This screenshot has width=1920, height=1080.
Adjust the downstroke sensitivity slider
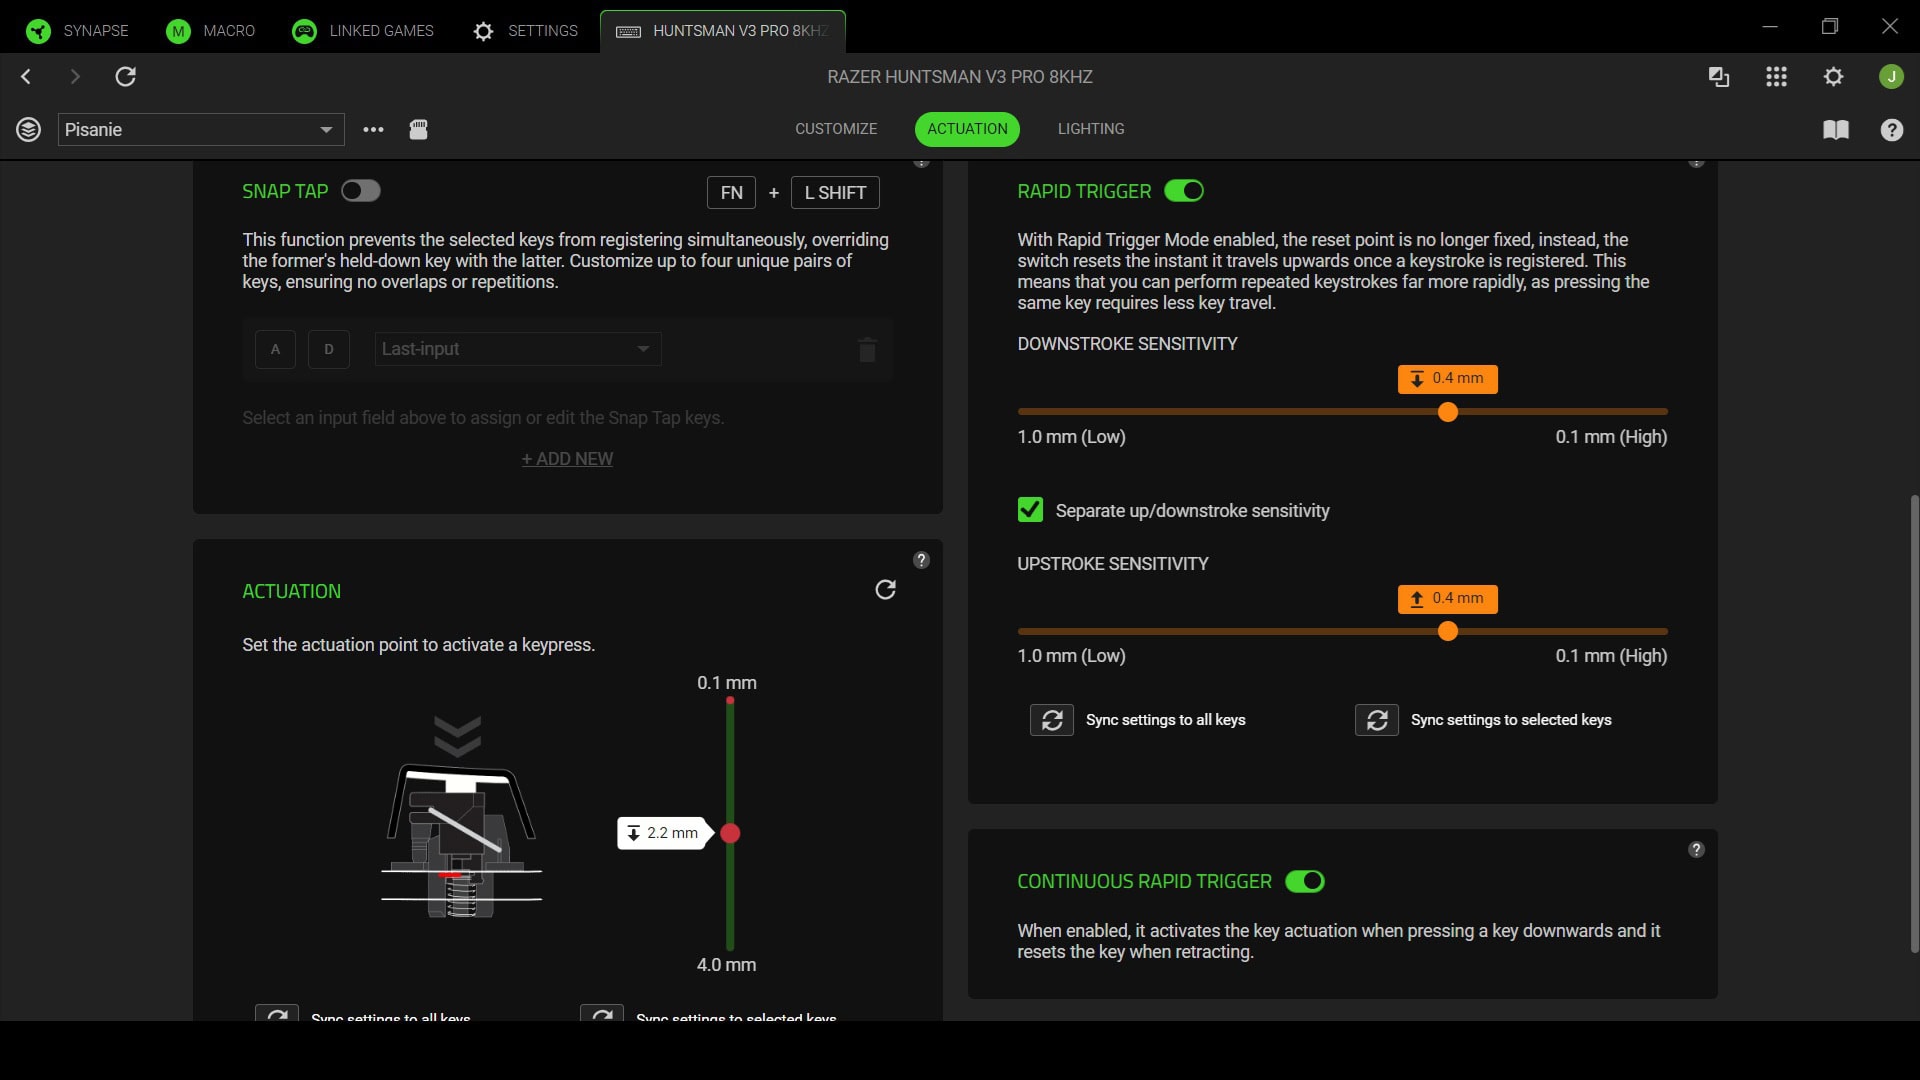1448,411
